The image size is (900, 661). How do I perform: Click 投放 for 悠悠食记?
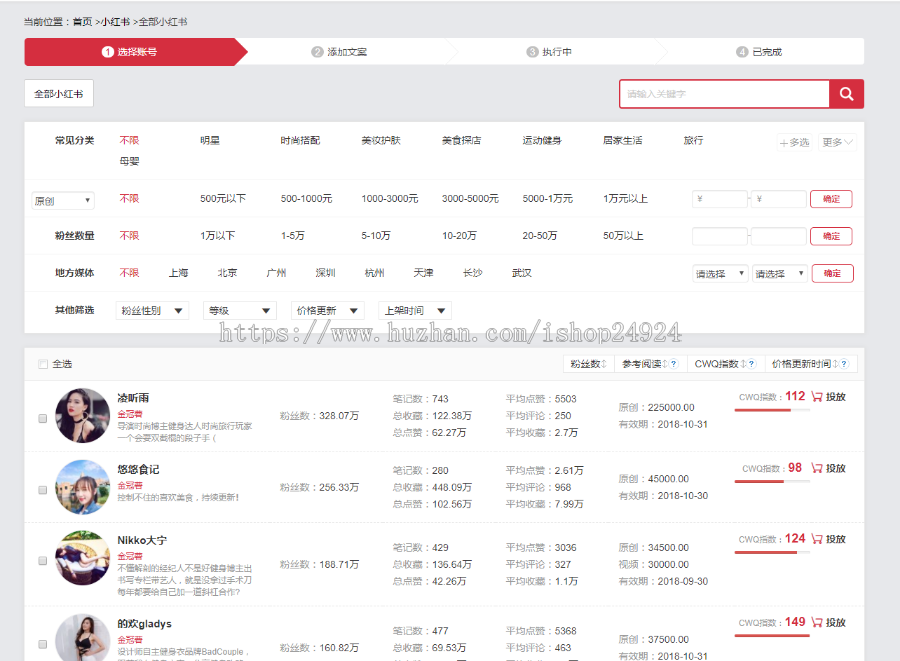coord(836,468)
